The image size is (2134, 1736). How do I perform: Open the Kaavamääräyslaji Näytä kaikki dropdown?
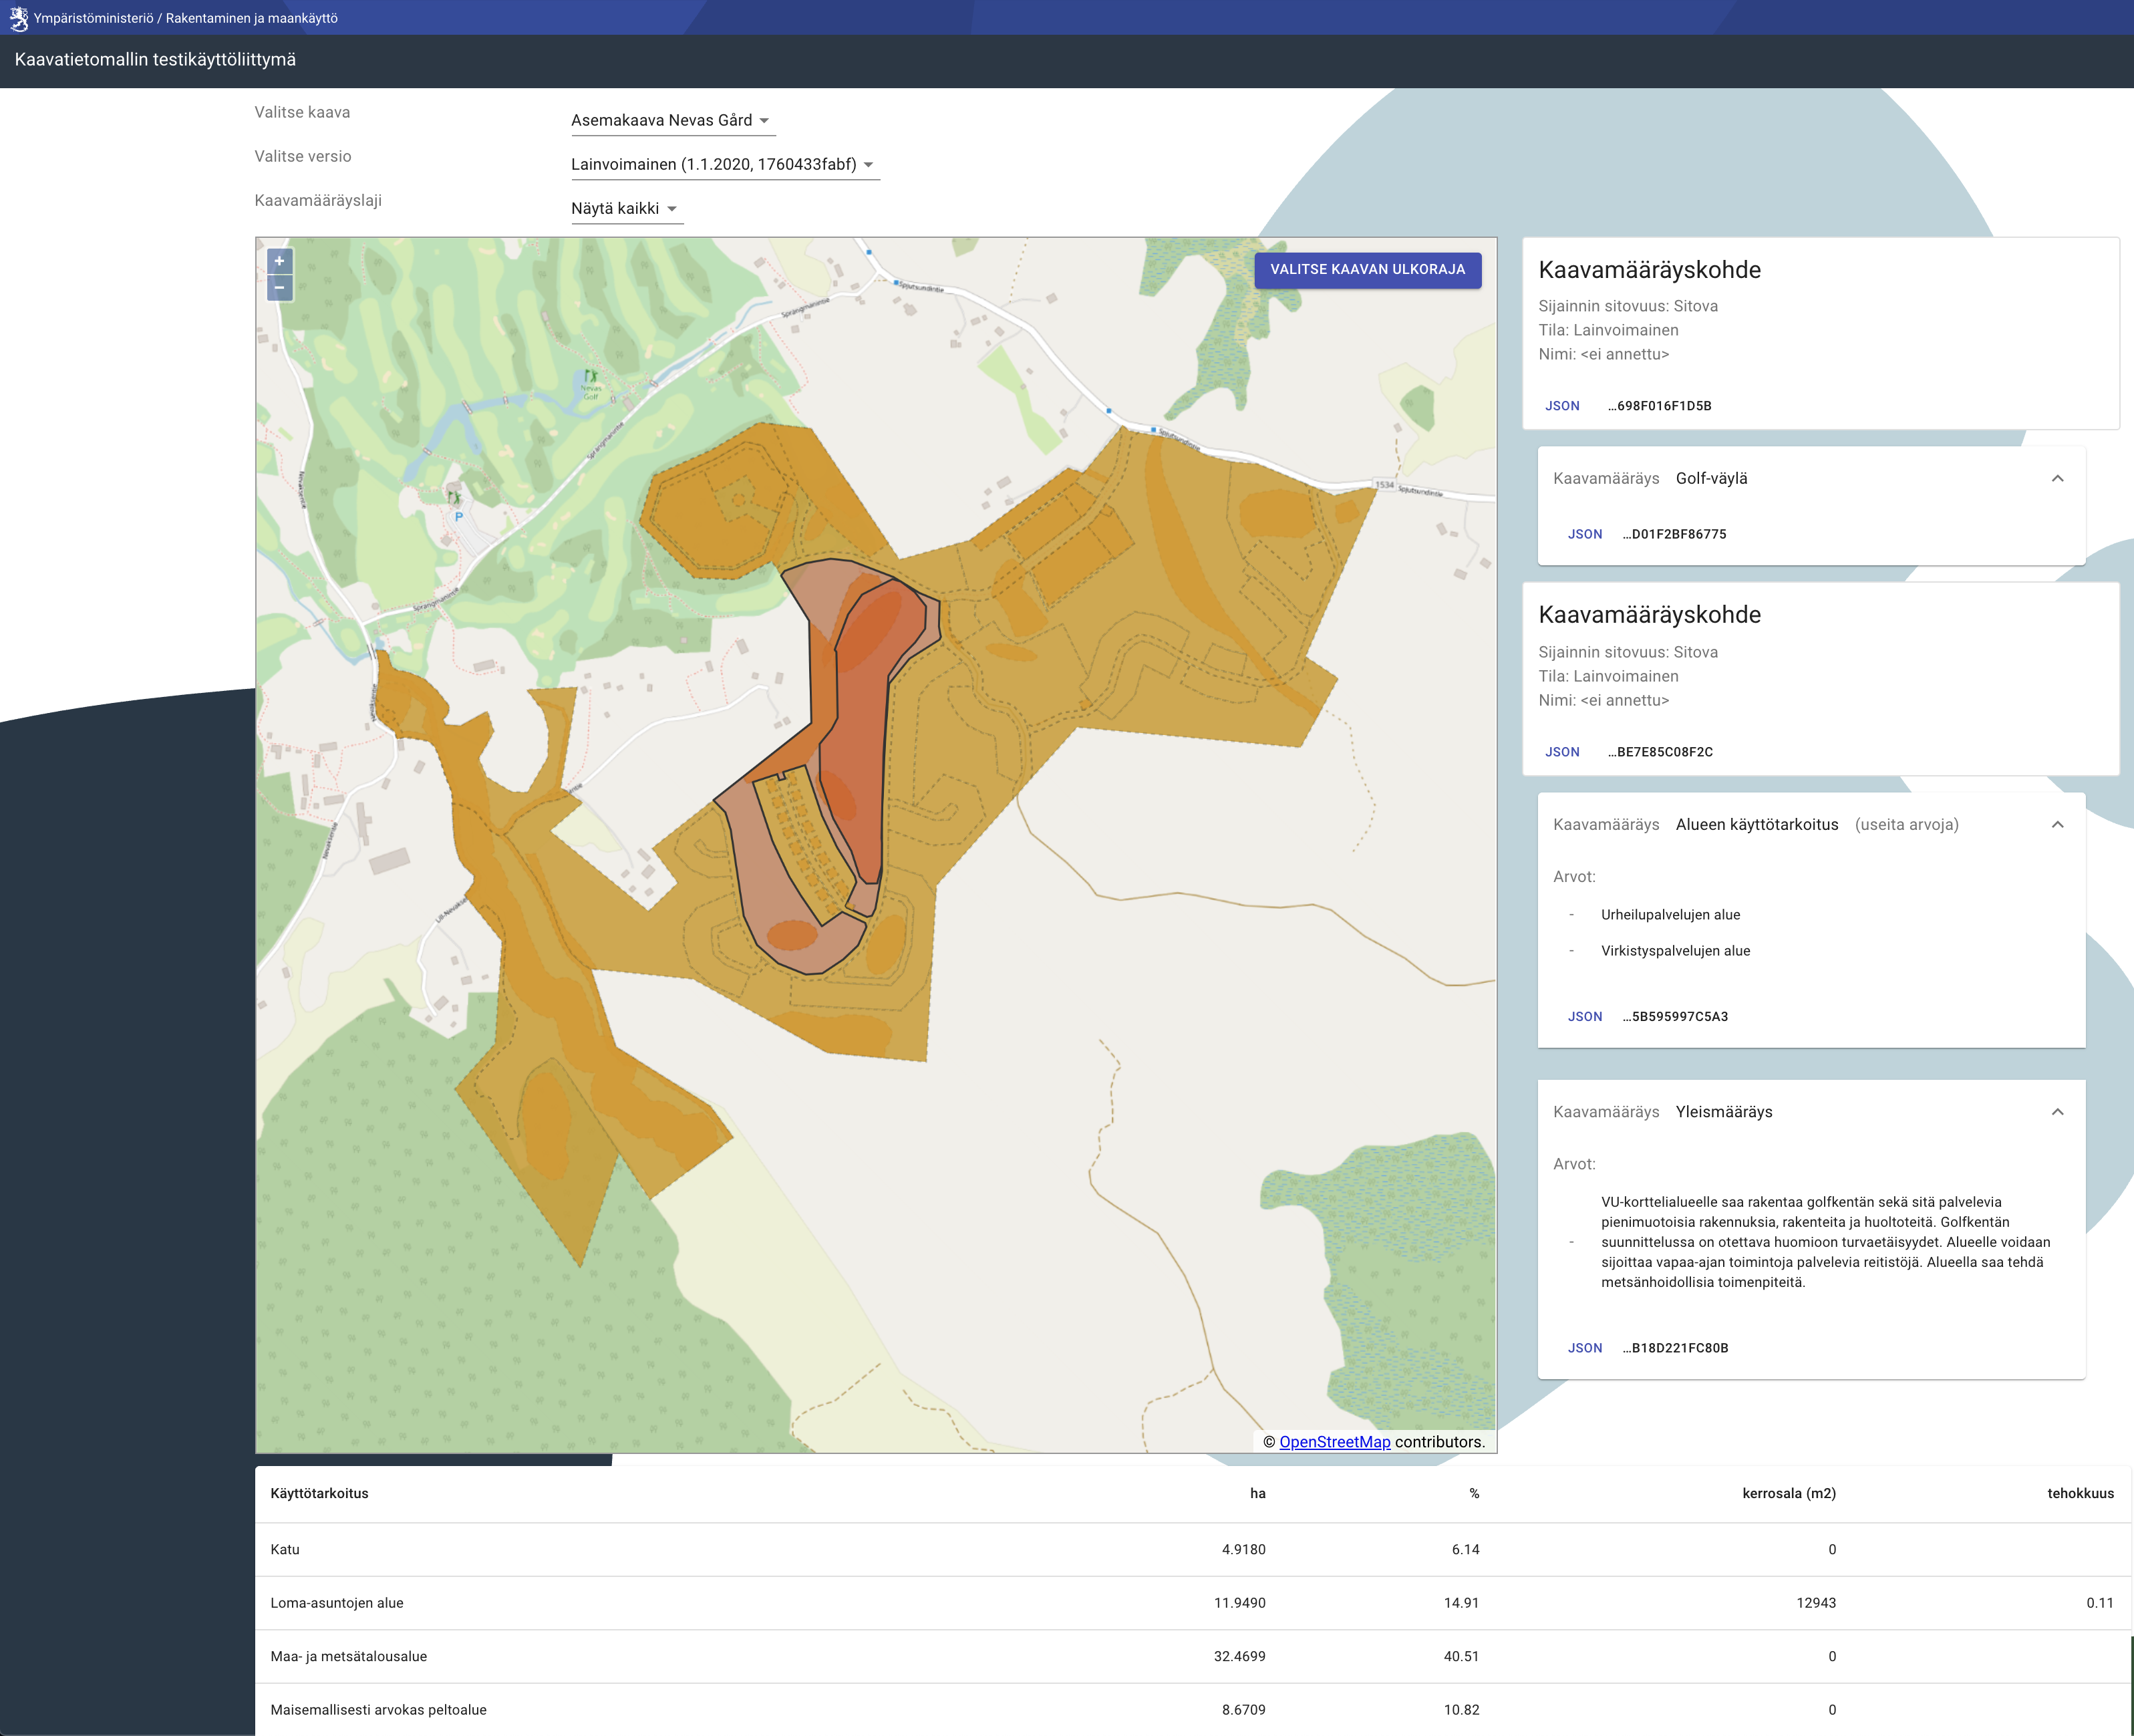click(x=626, y=209)
